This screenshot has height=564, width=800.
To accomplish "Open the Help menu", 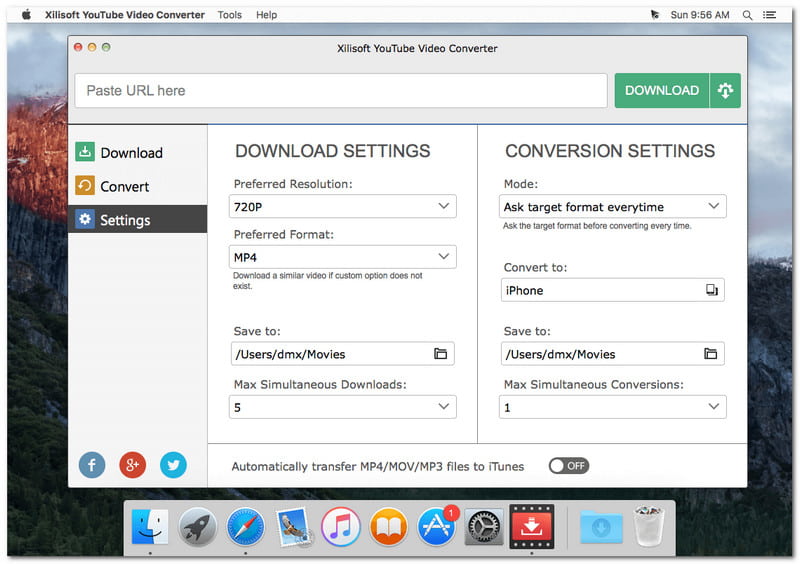I will [x=266, y=15].
